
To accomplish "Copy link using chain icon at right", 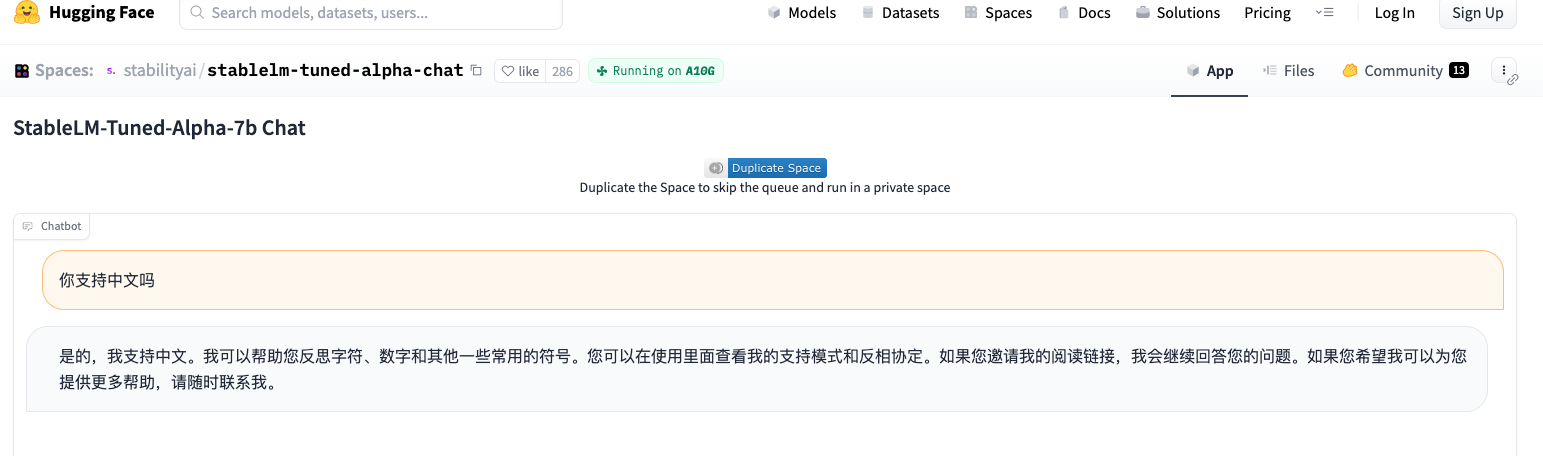I will [1513, 80].
